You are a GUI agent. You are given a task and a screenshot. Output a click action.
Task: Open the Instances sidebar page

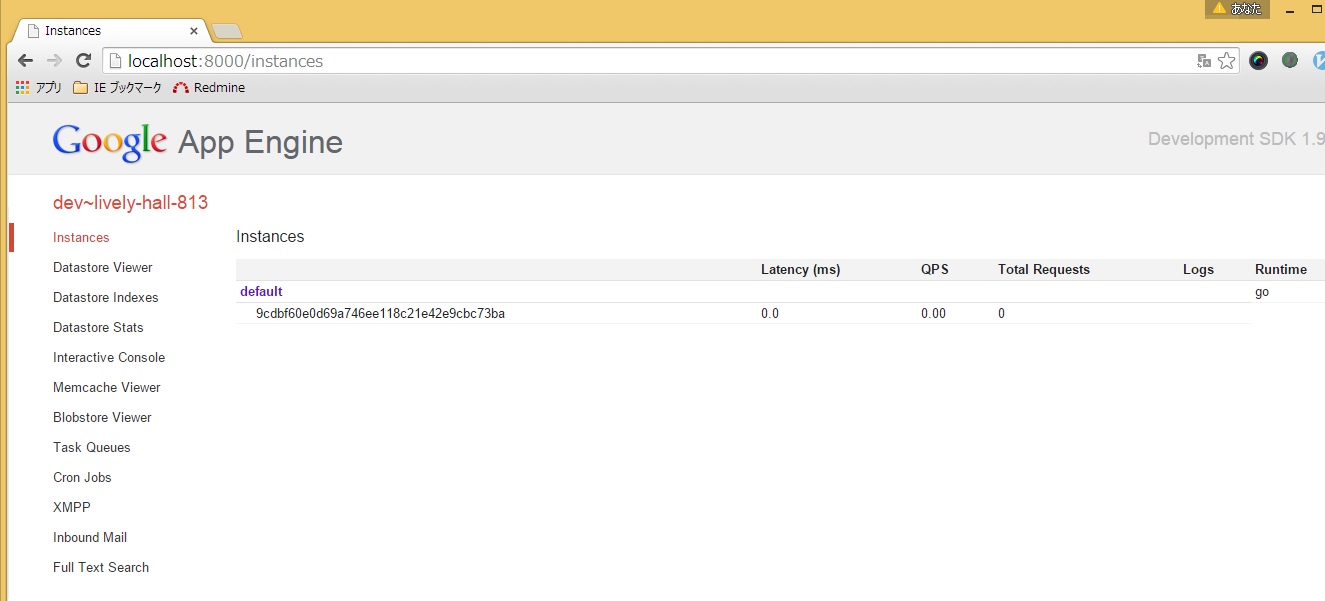81,238
